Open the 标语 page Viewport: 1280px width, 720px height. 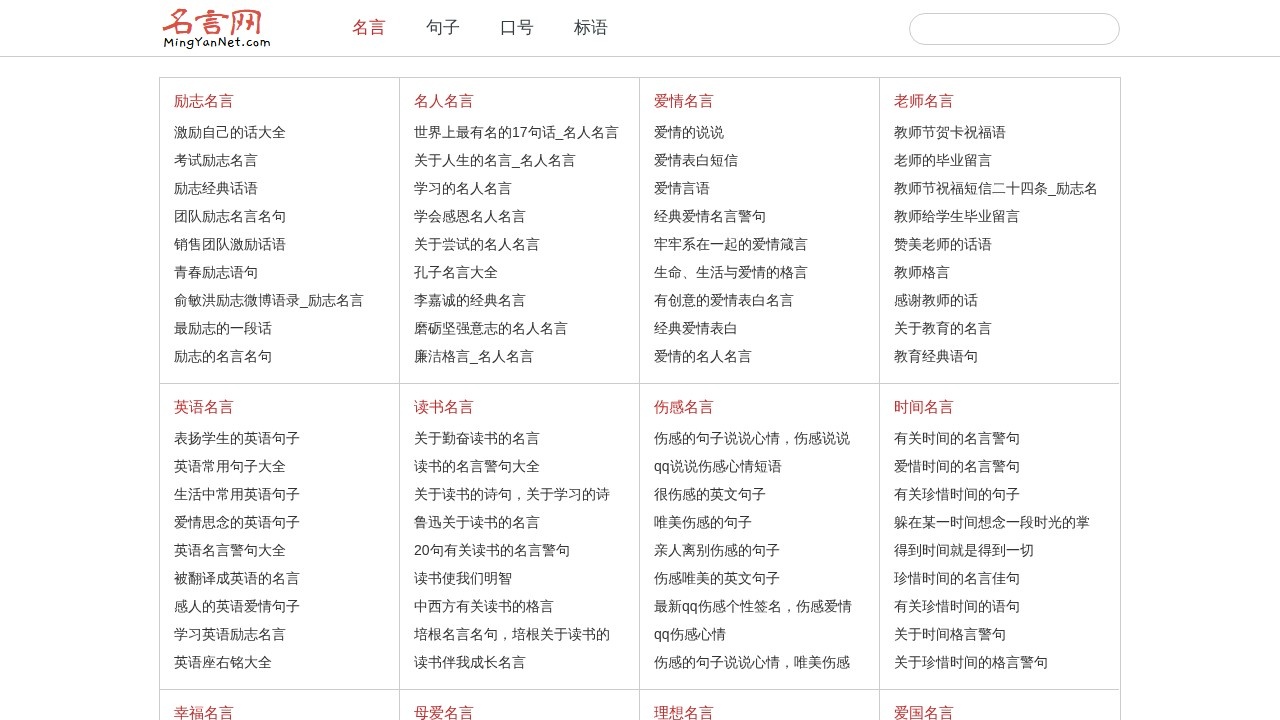coord(591,28)
